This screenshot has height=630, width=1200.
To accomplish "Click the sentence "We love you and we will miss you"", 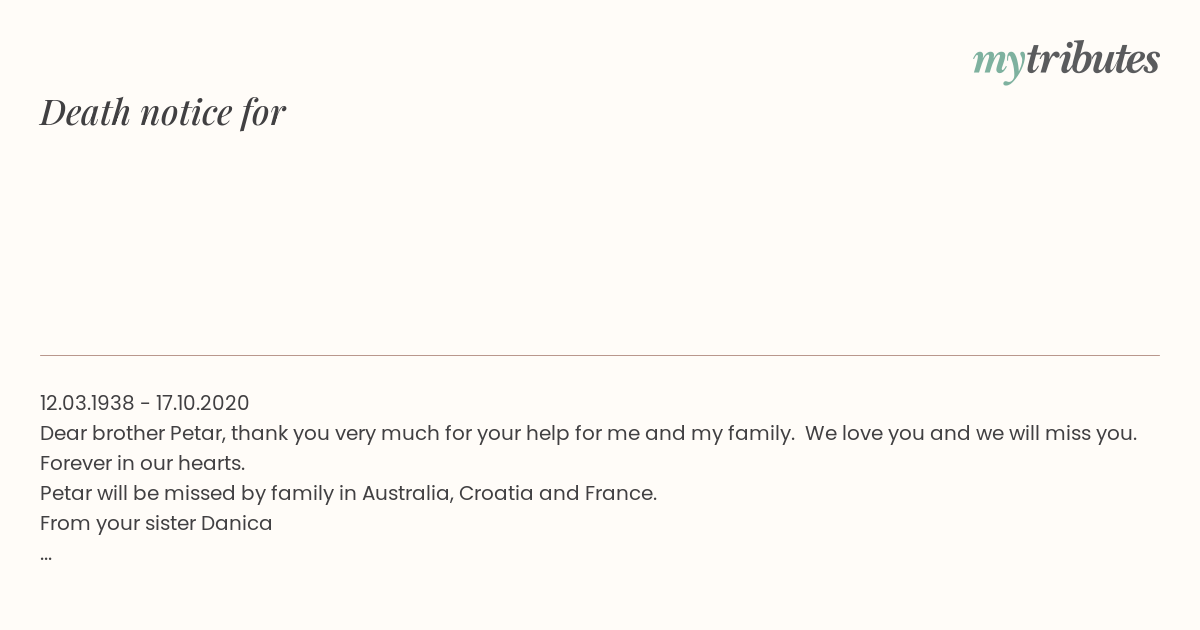I will (969, 434).
